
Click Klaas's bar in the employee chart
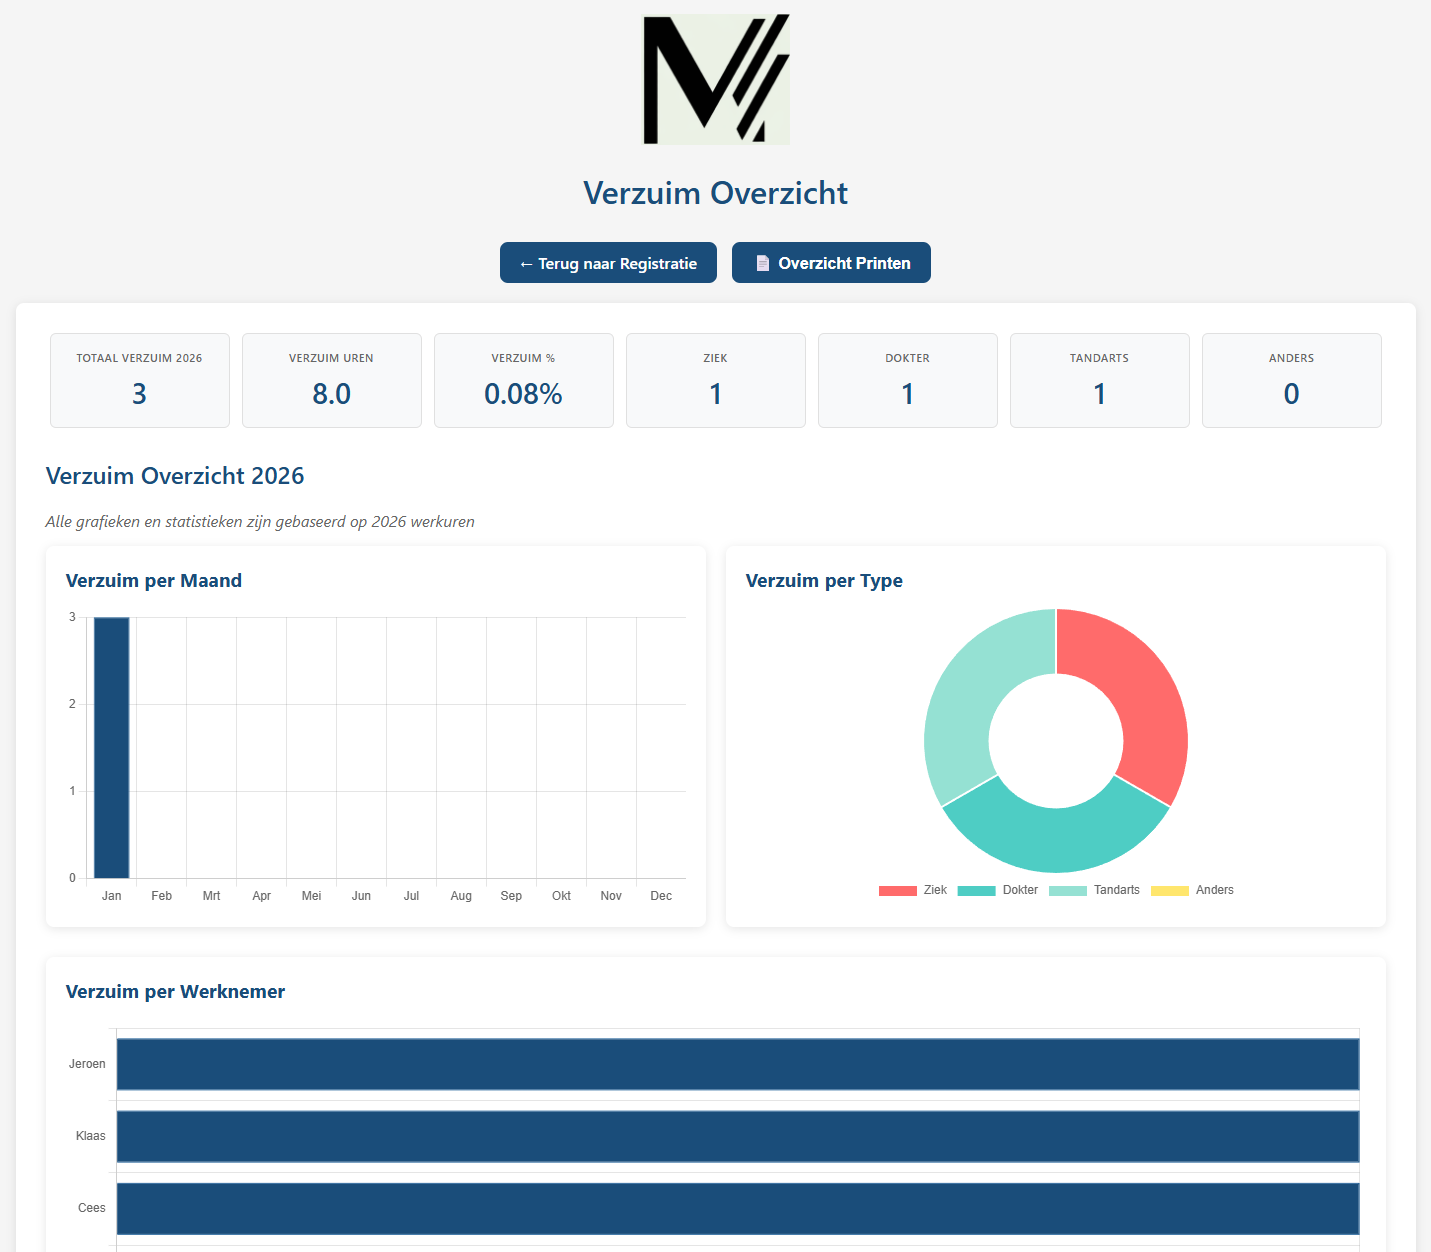pos(737,1136)
